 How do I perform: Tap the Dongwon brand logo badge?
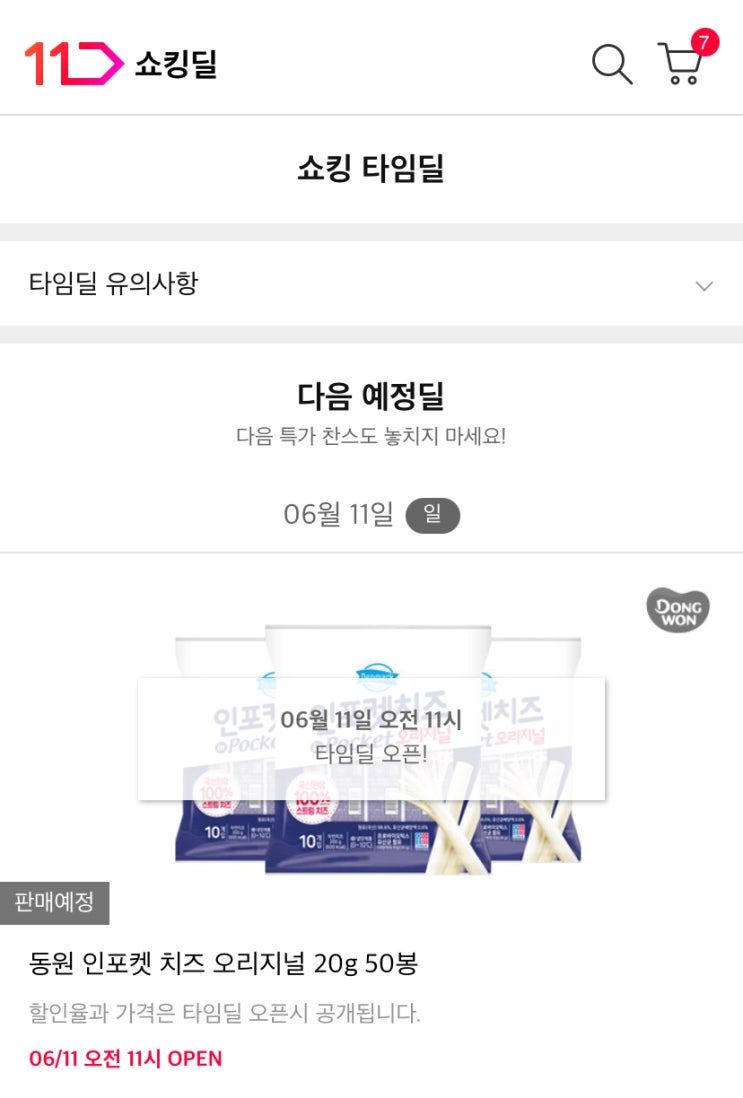coord(678,610)
